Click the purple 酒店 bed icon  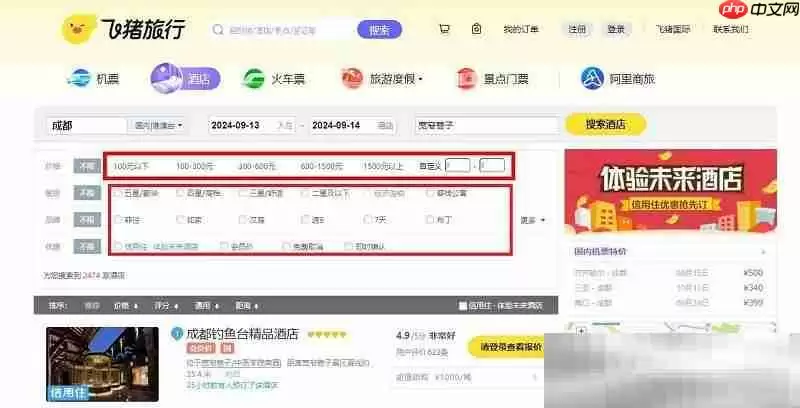coord(167,78)
